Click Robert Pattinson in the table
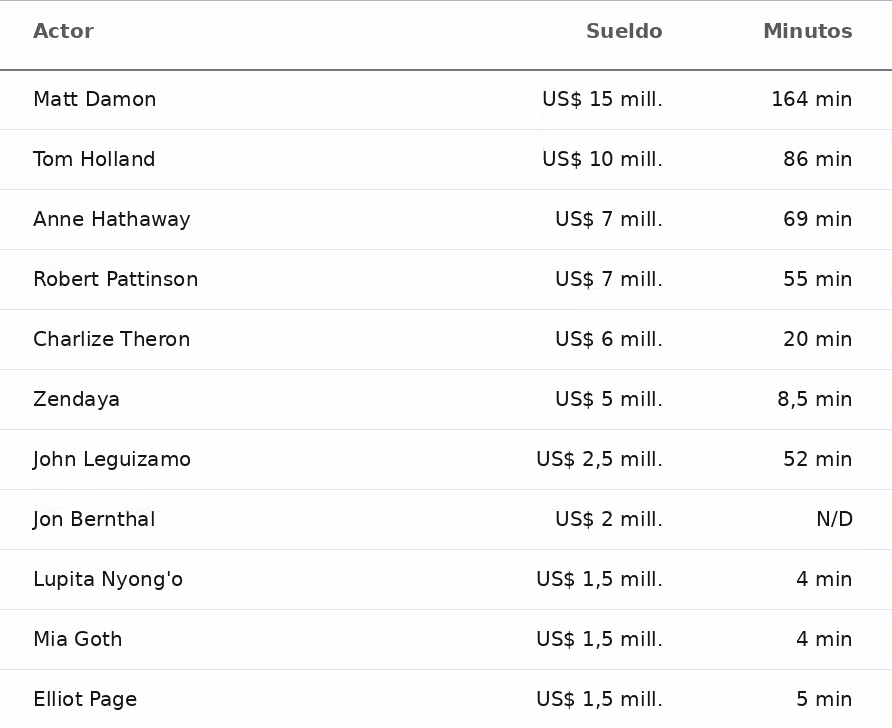The image size is (892, 728). point(115,279)
